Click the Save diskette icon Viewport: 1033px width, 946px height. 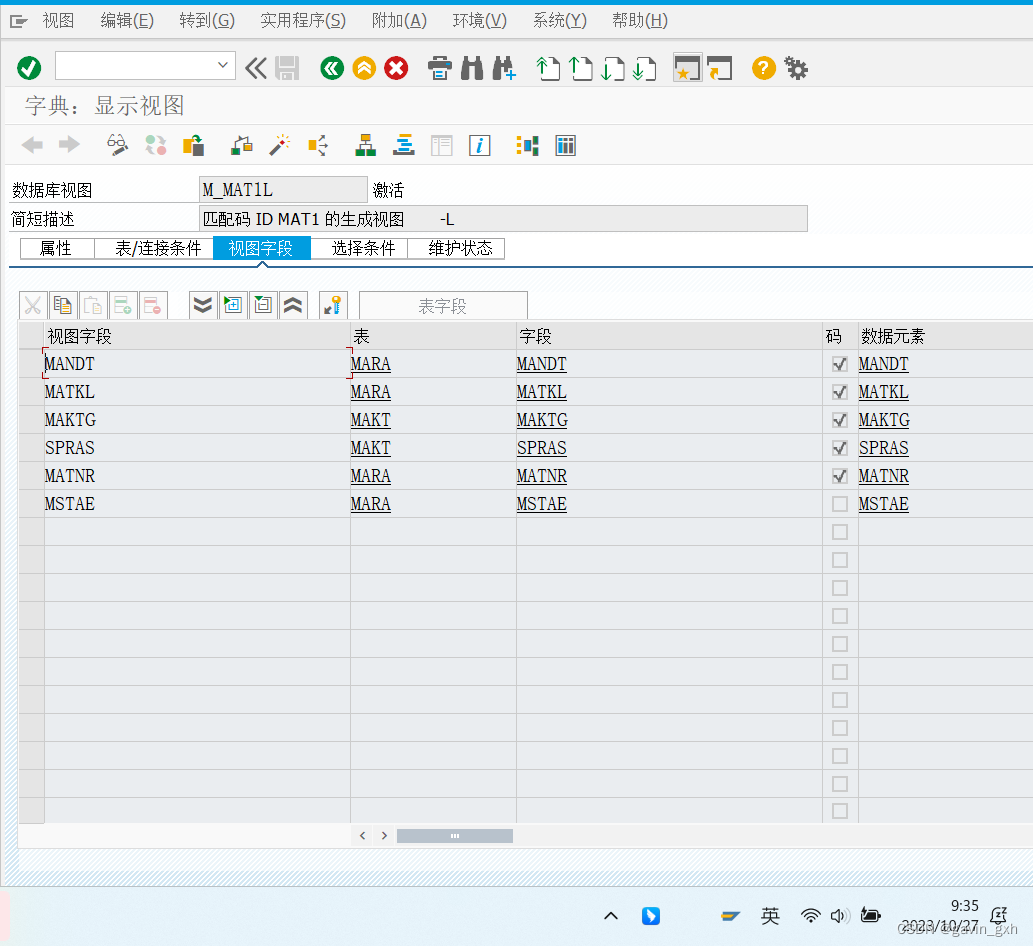pos(287,67)
